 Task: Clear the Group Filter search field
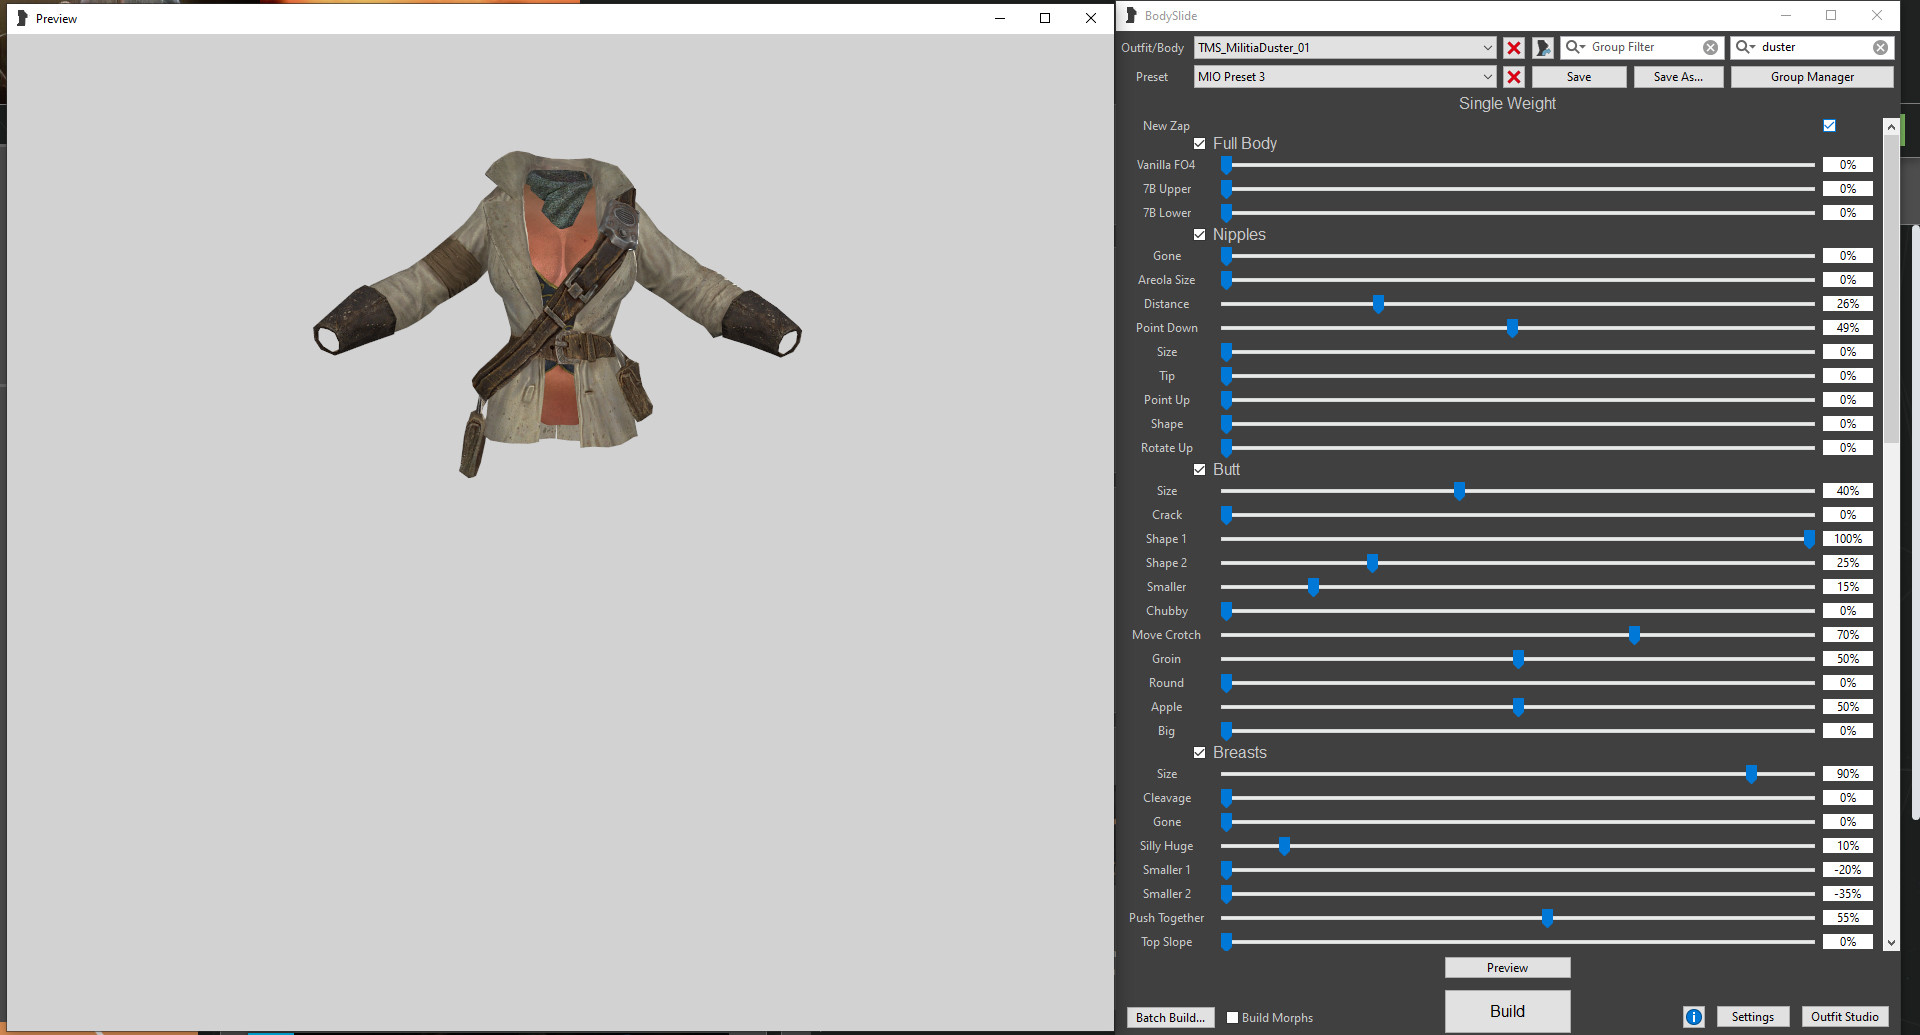pyautogui.click(x=1710, y=48)
